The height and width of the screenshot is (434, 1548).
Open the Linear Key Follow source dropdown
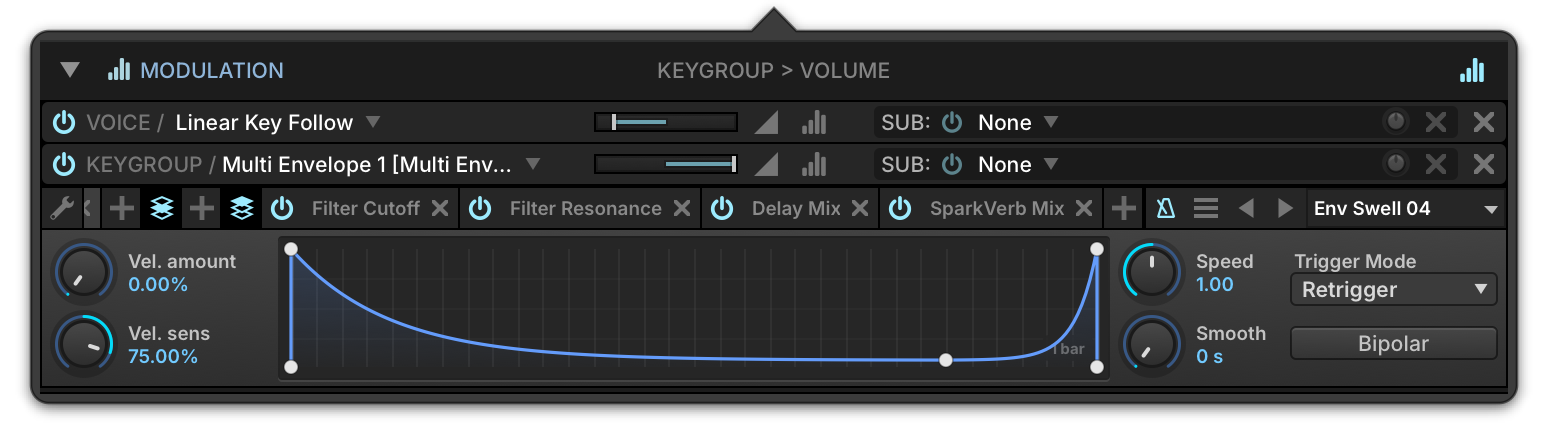click(372, 122)
